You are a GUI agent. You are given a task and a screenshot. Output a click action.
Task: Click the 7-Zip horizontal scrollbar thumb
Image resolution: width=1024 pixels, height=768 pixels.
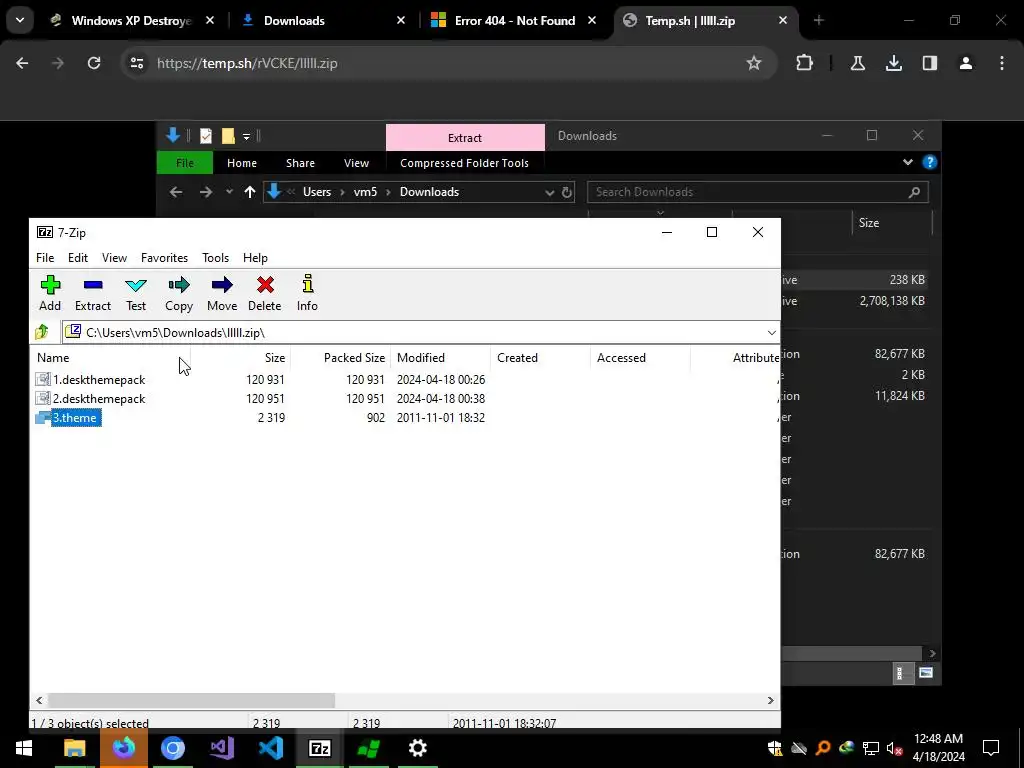pos(191,700)
